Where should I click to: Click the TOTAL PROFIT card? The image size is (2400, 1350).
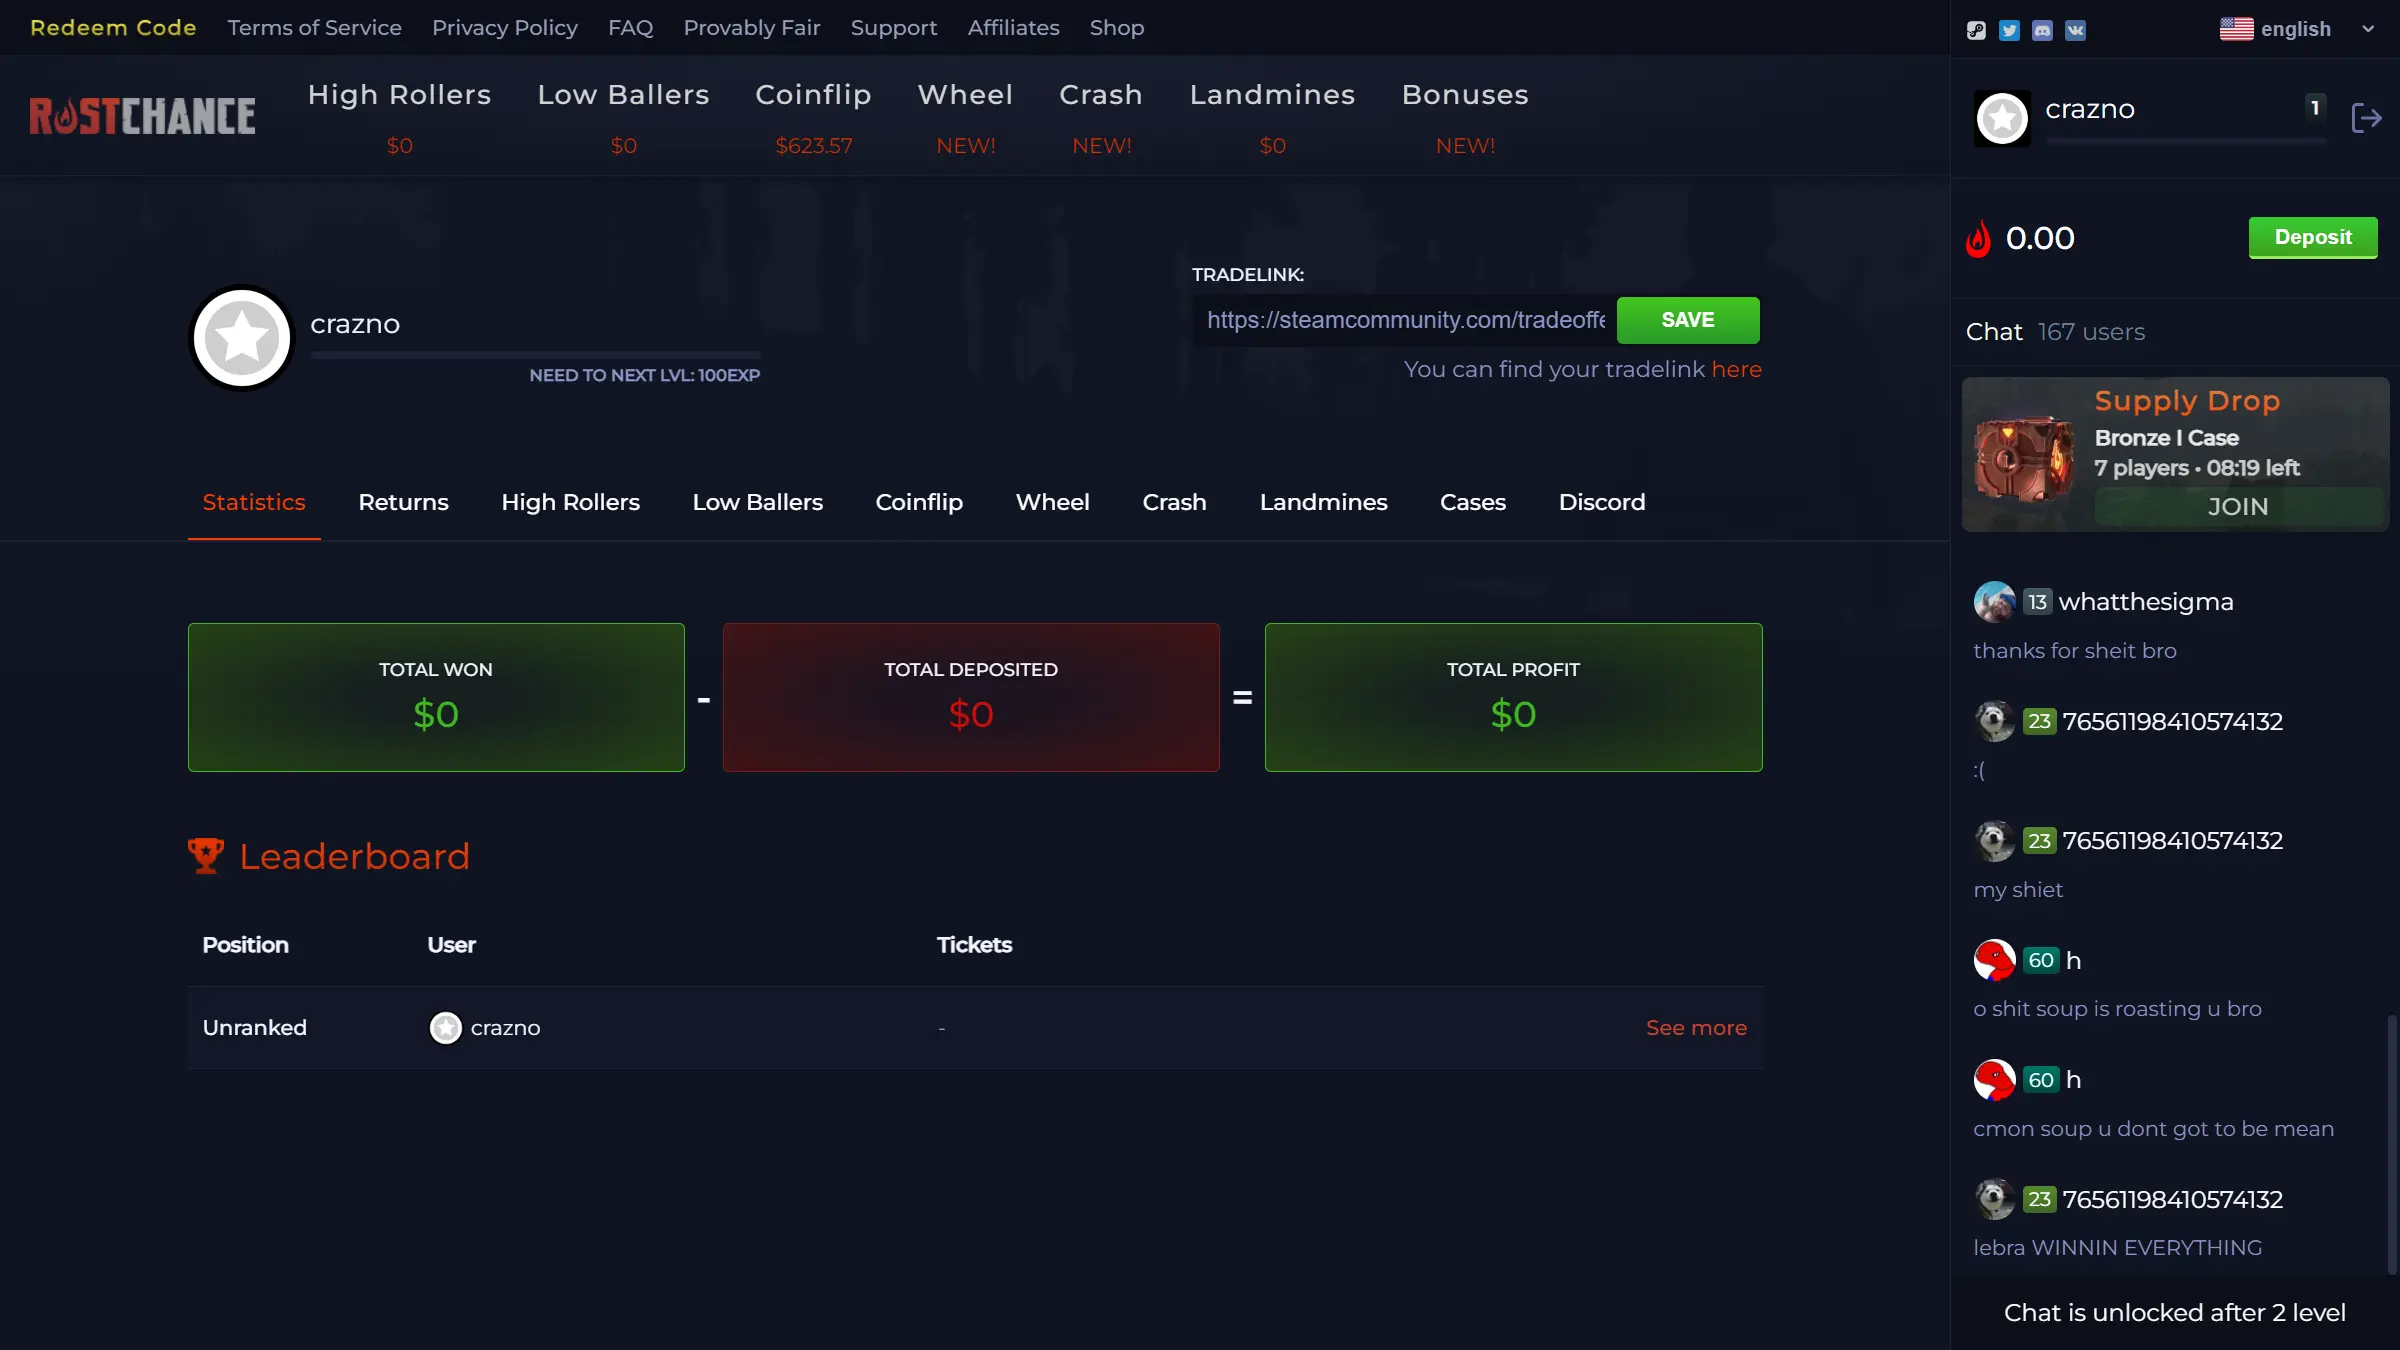coord(1513,697)
